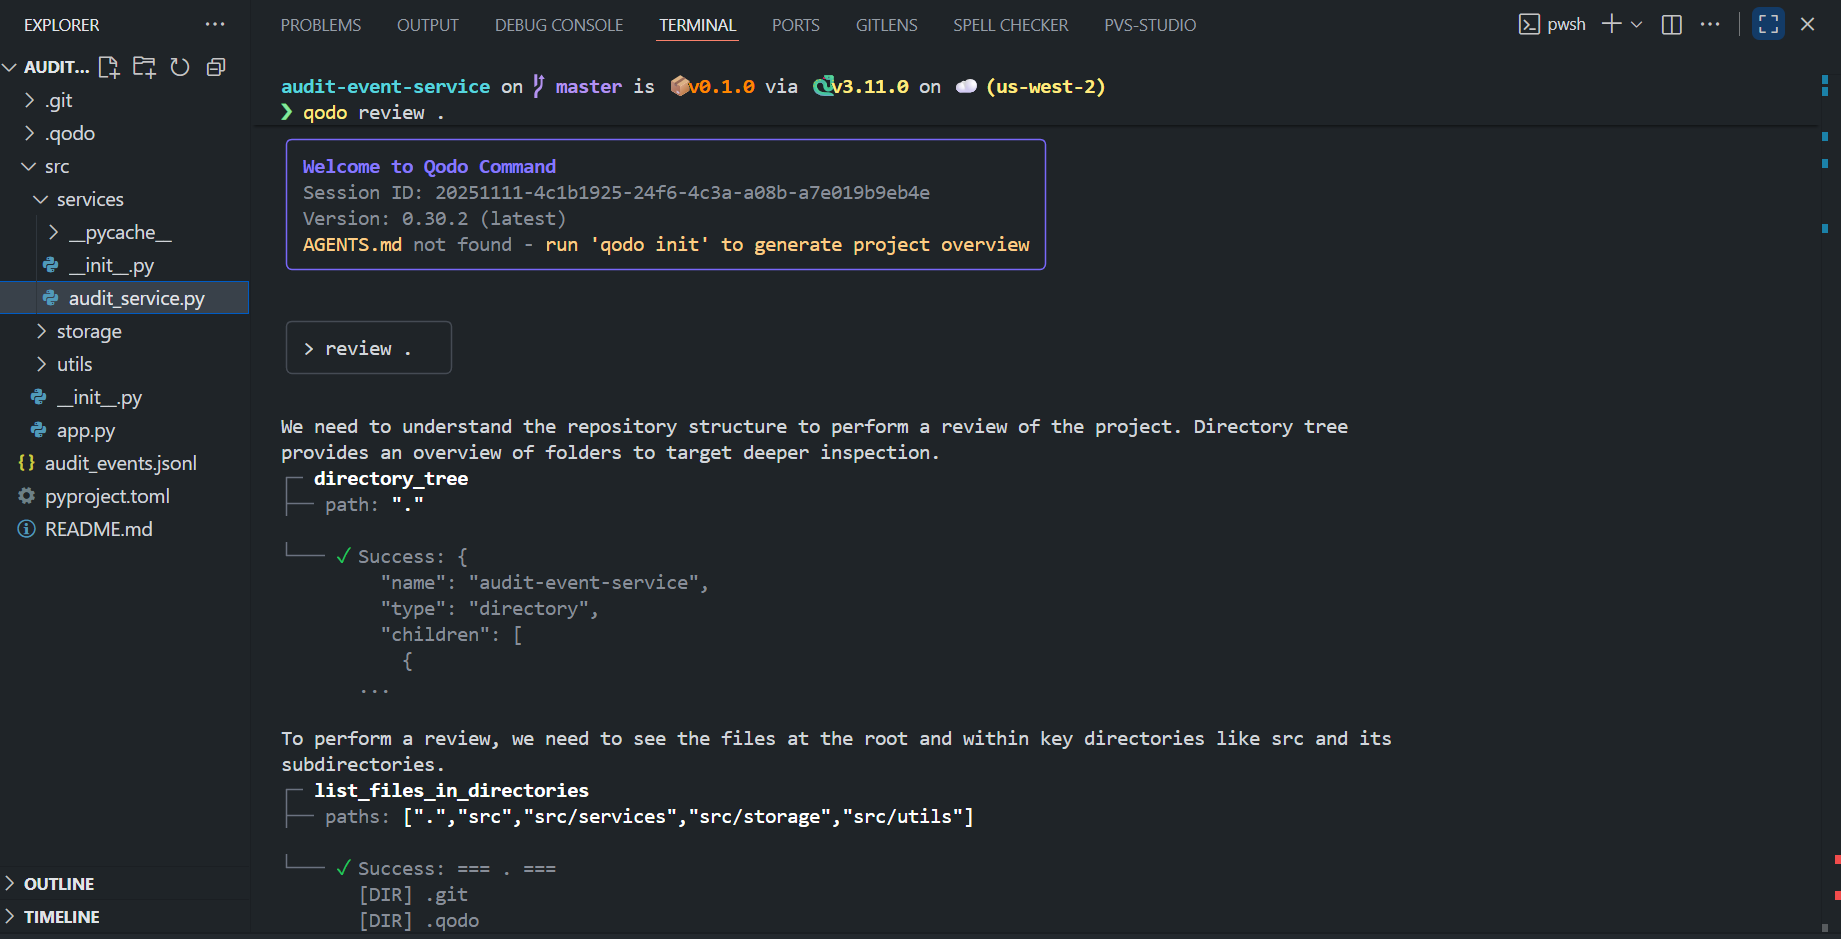
Task: Open terminal views via the ellipsis icon
Action: tap(1710, 24)
